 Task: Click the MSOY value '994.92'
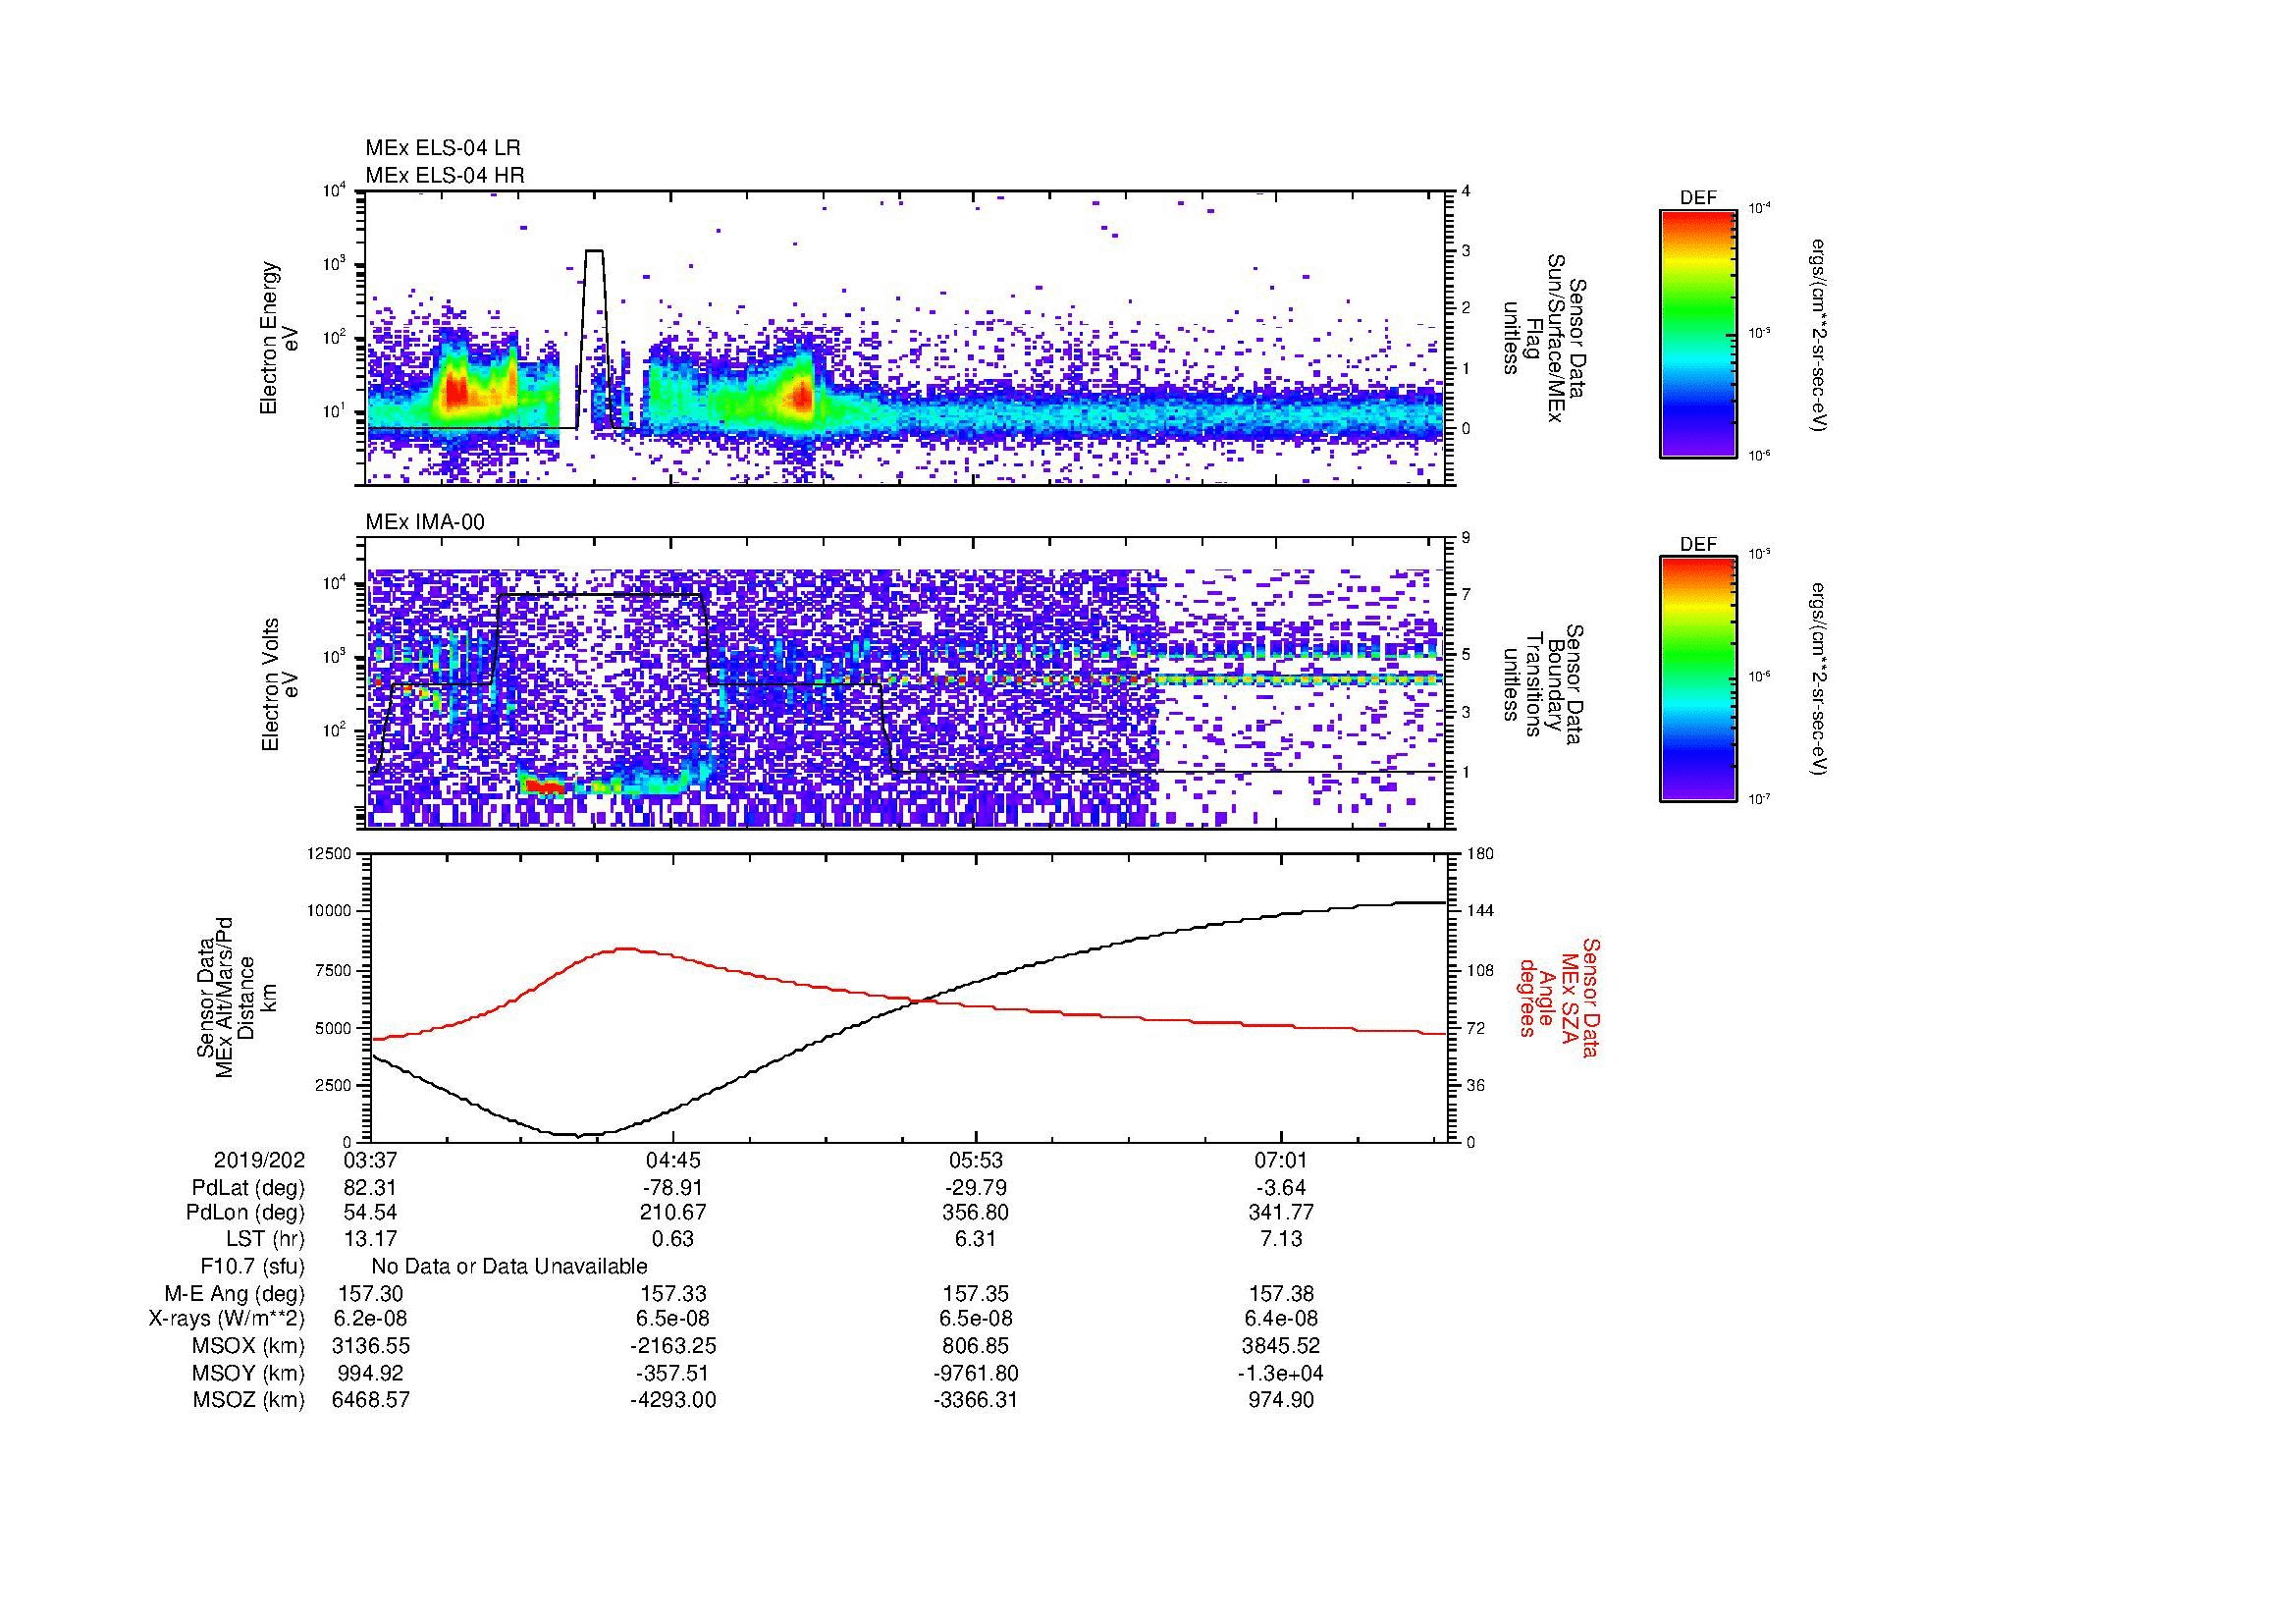click(370, 1373)
